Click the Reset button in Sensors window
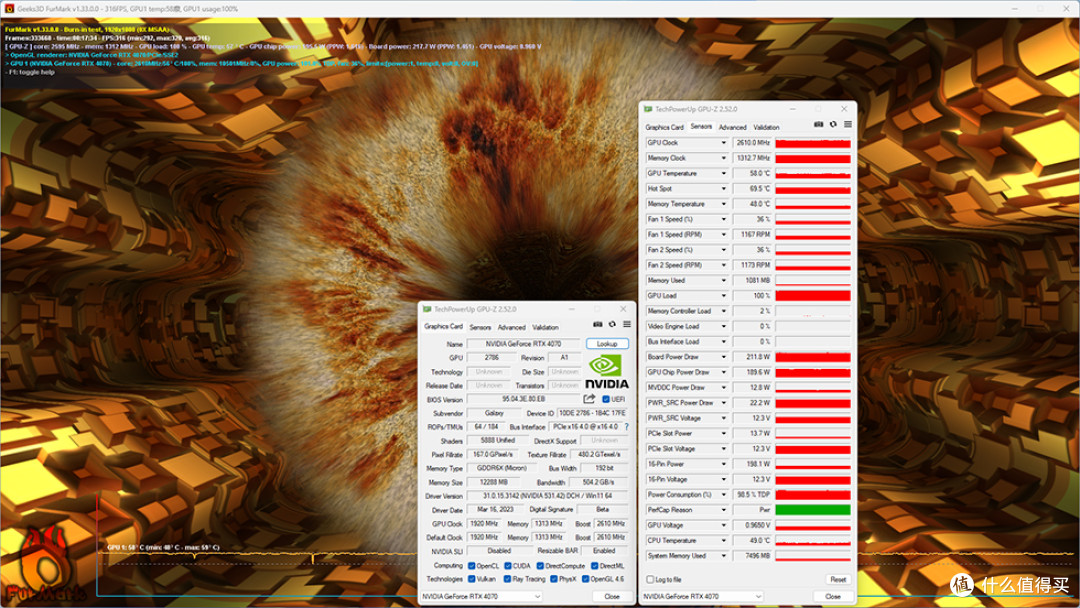 pos(838,580)
